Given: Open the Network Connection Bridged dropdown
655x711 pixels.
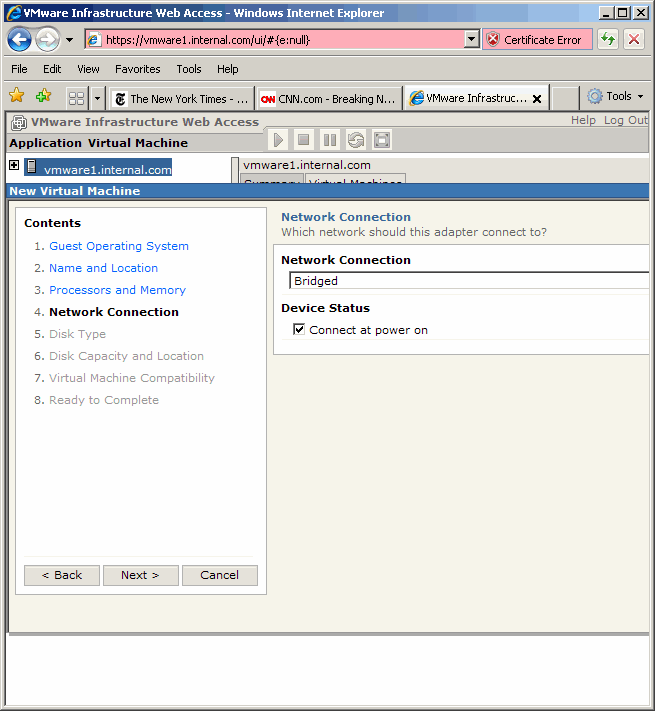Looking at the screenshot, I should (468, 281).
